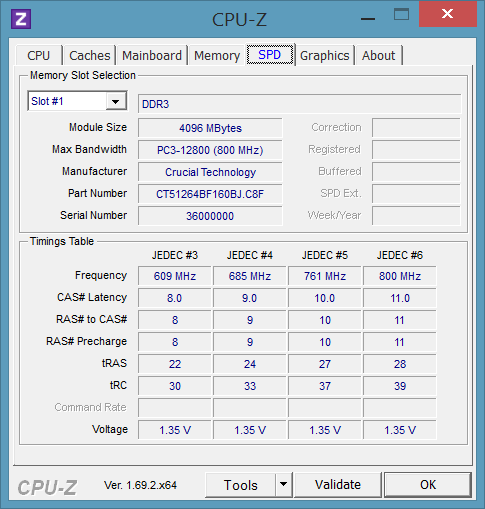
Task: Click the Tools button
Action: 241,485
